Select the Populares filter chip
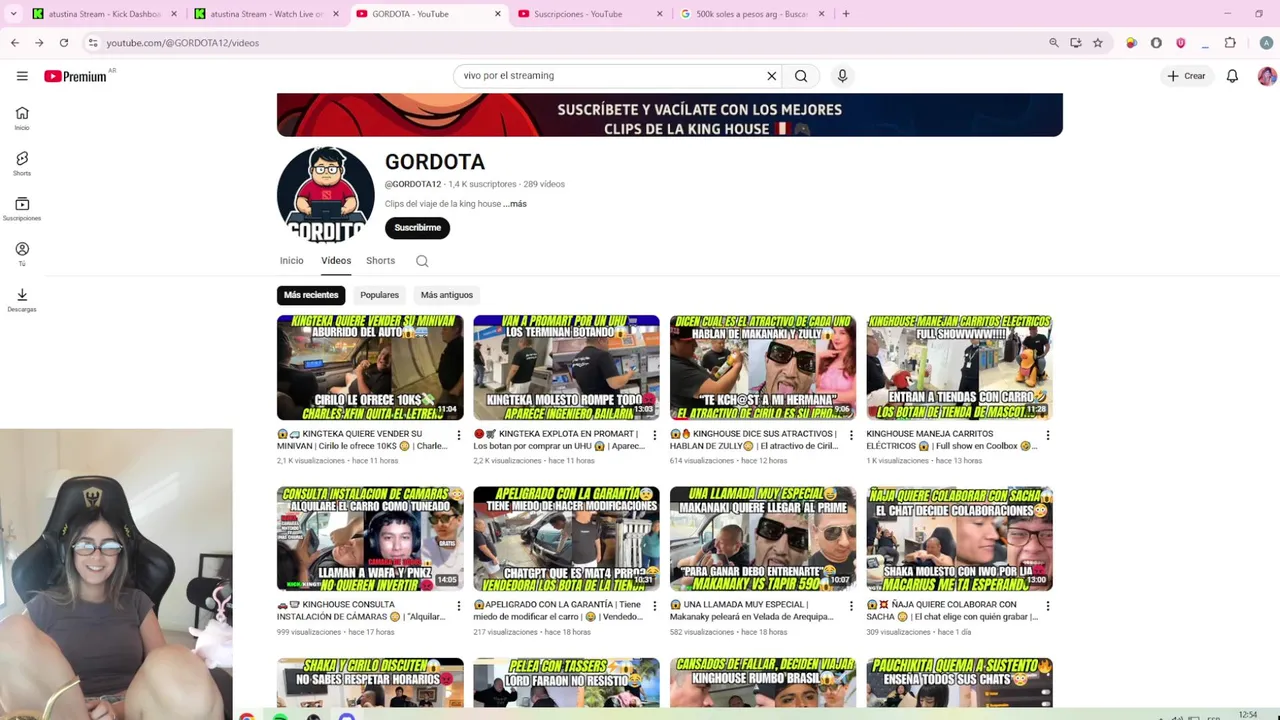Viewport: 1280px width, 720px height. pyautogui.click(x=379, y=295)
